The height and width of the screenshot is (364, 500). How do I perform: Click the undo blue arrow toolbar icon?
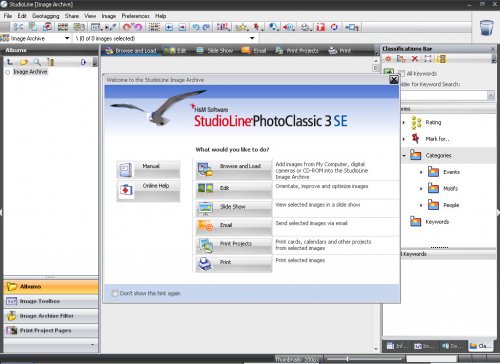point(196,27)
